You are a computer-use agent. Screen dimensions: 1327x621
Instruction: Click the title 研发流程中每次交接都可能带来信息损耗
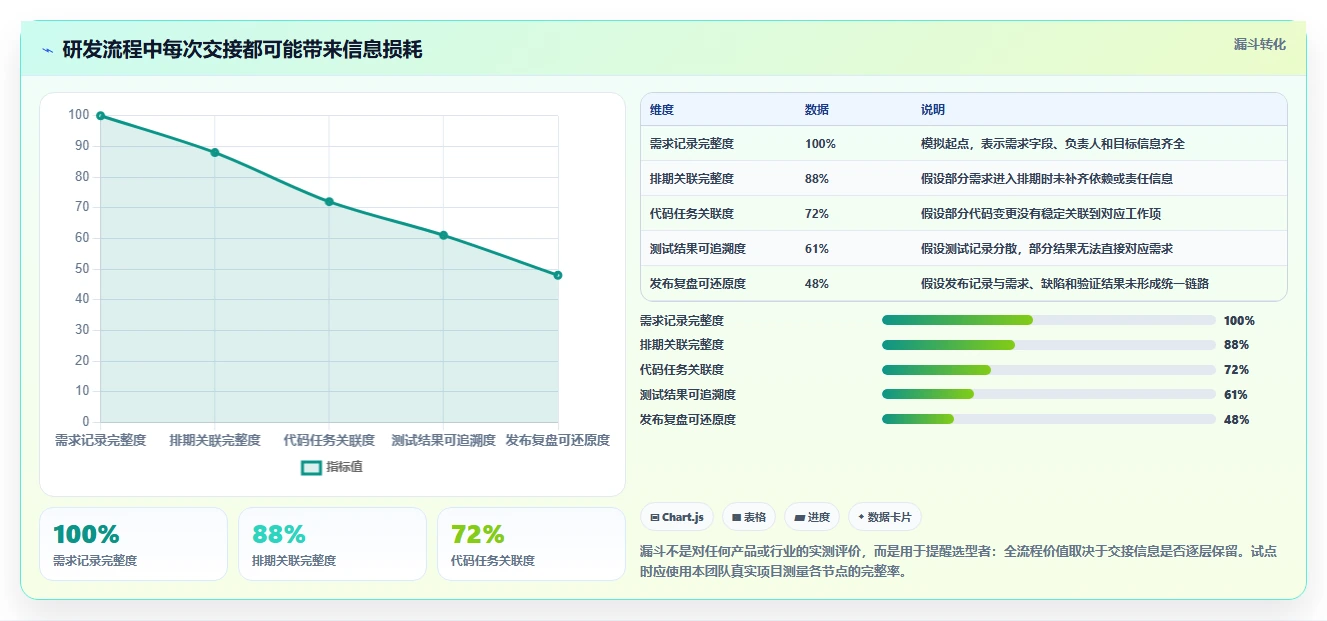(242, 50)
